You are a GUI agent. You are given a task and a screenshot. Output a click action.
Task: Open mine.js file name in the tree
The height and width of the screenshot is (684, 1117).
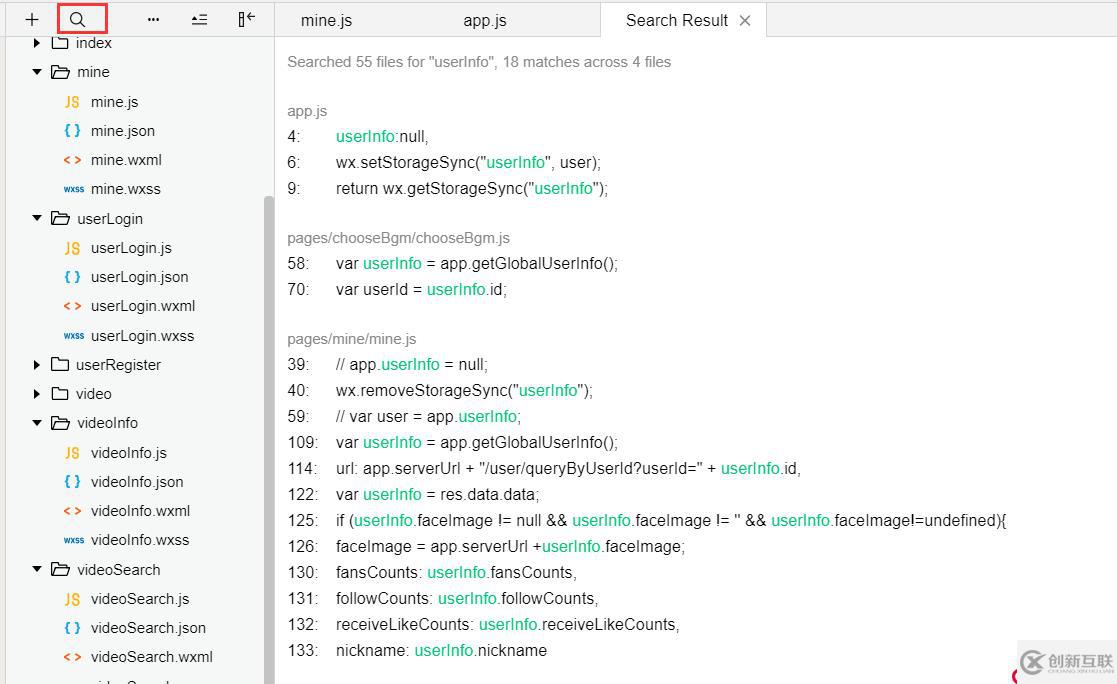point(114,102)
